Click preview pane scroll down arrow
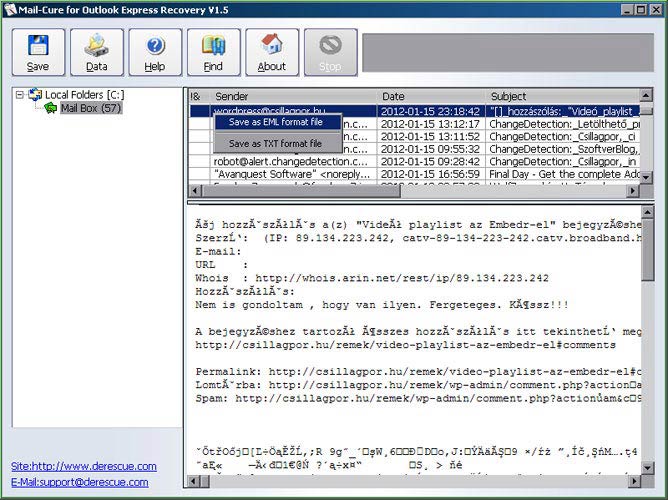 [x=648, y=468]
